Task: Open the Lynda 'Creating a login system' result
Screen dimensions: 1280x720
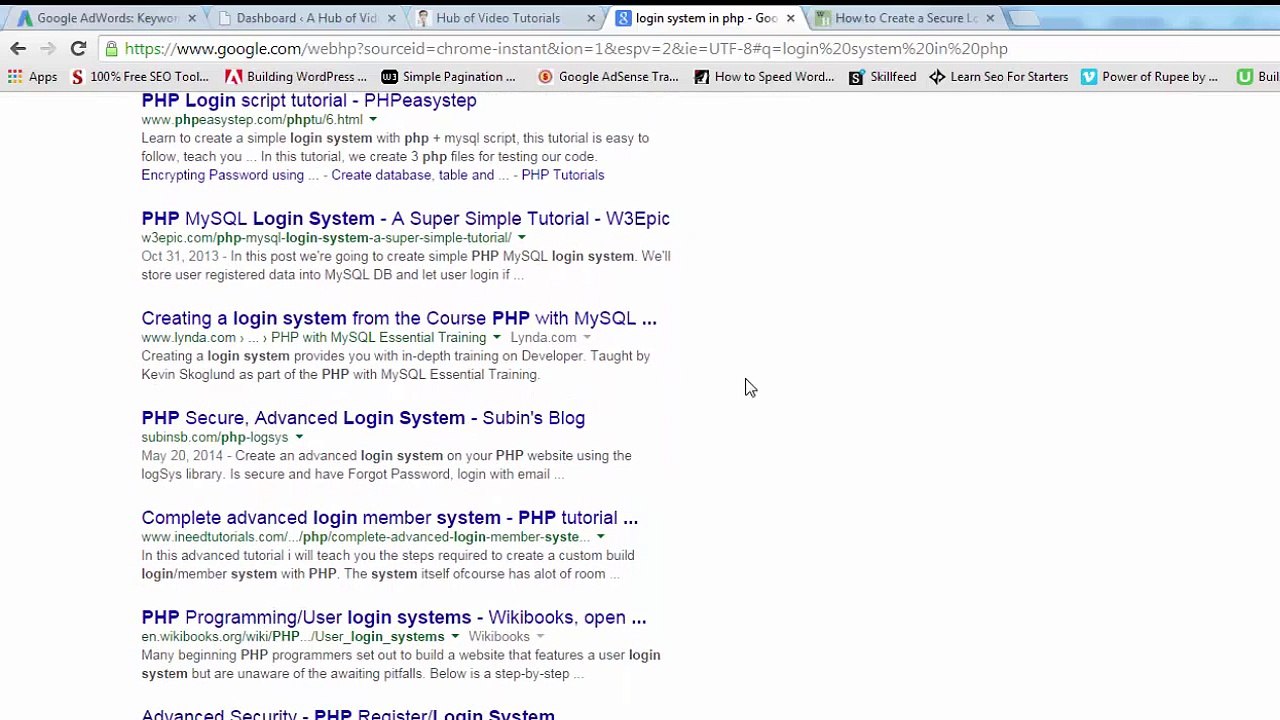Action: click(399, 318)
